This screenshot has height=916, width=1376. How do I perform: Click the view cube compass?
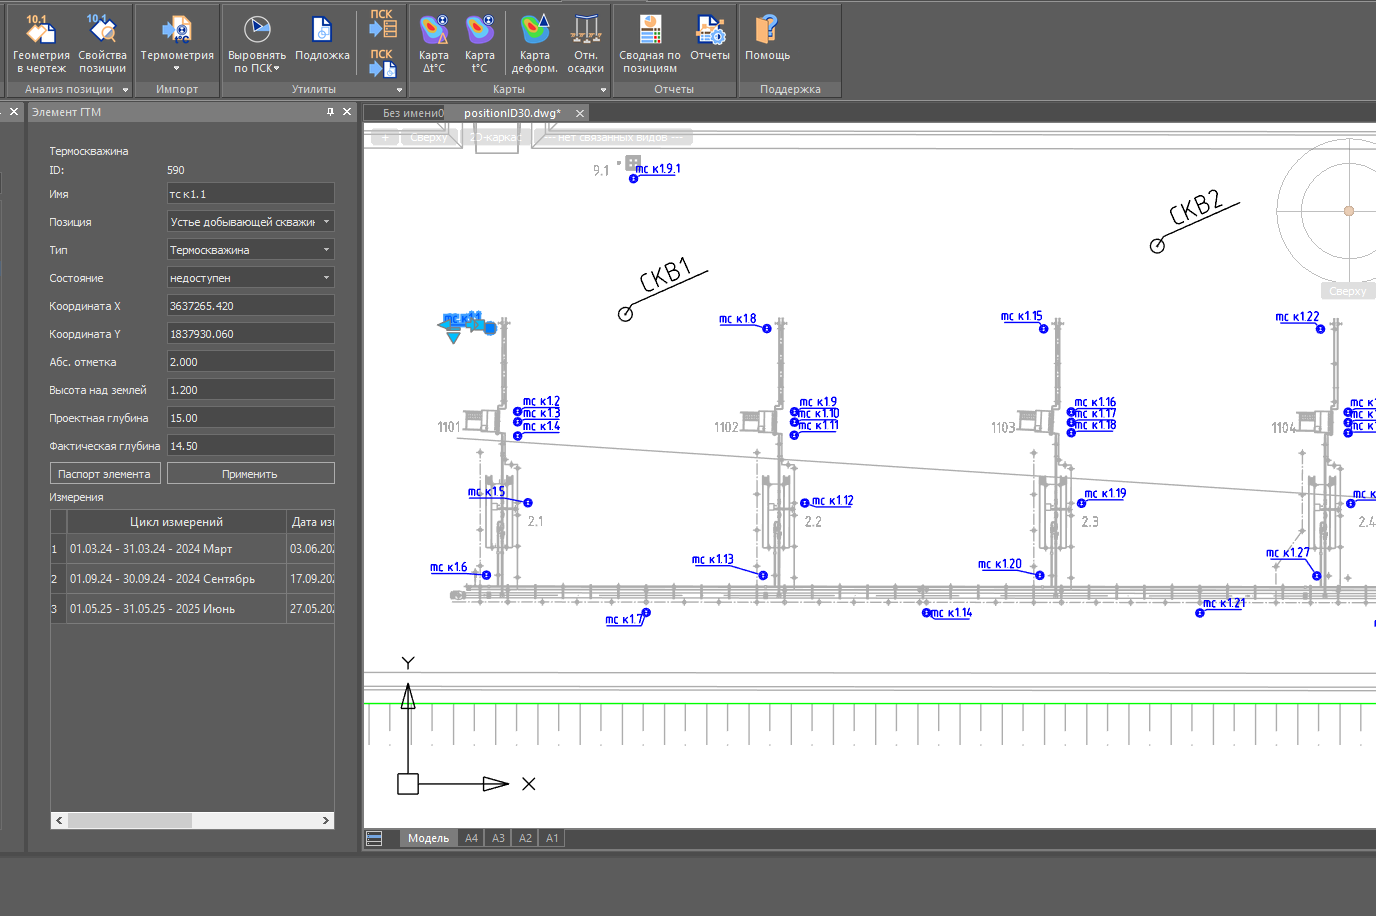(x=1349, y=211)
